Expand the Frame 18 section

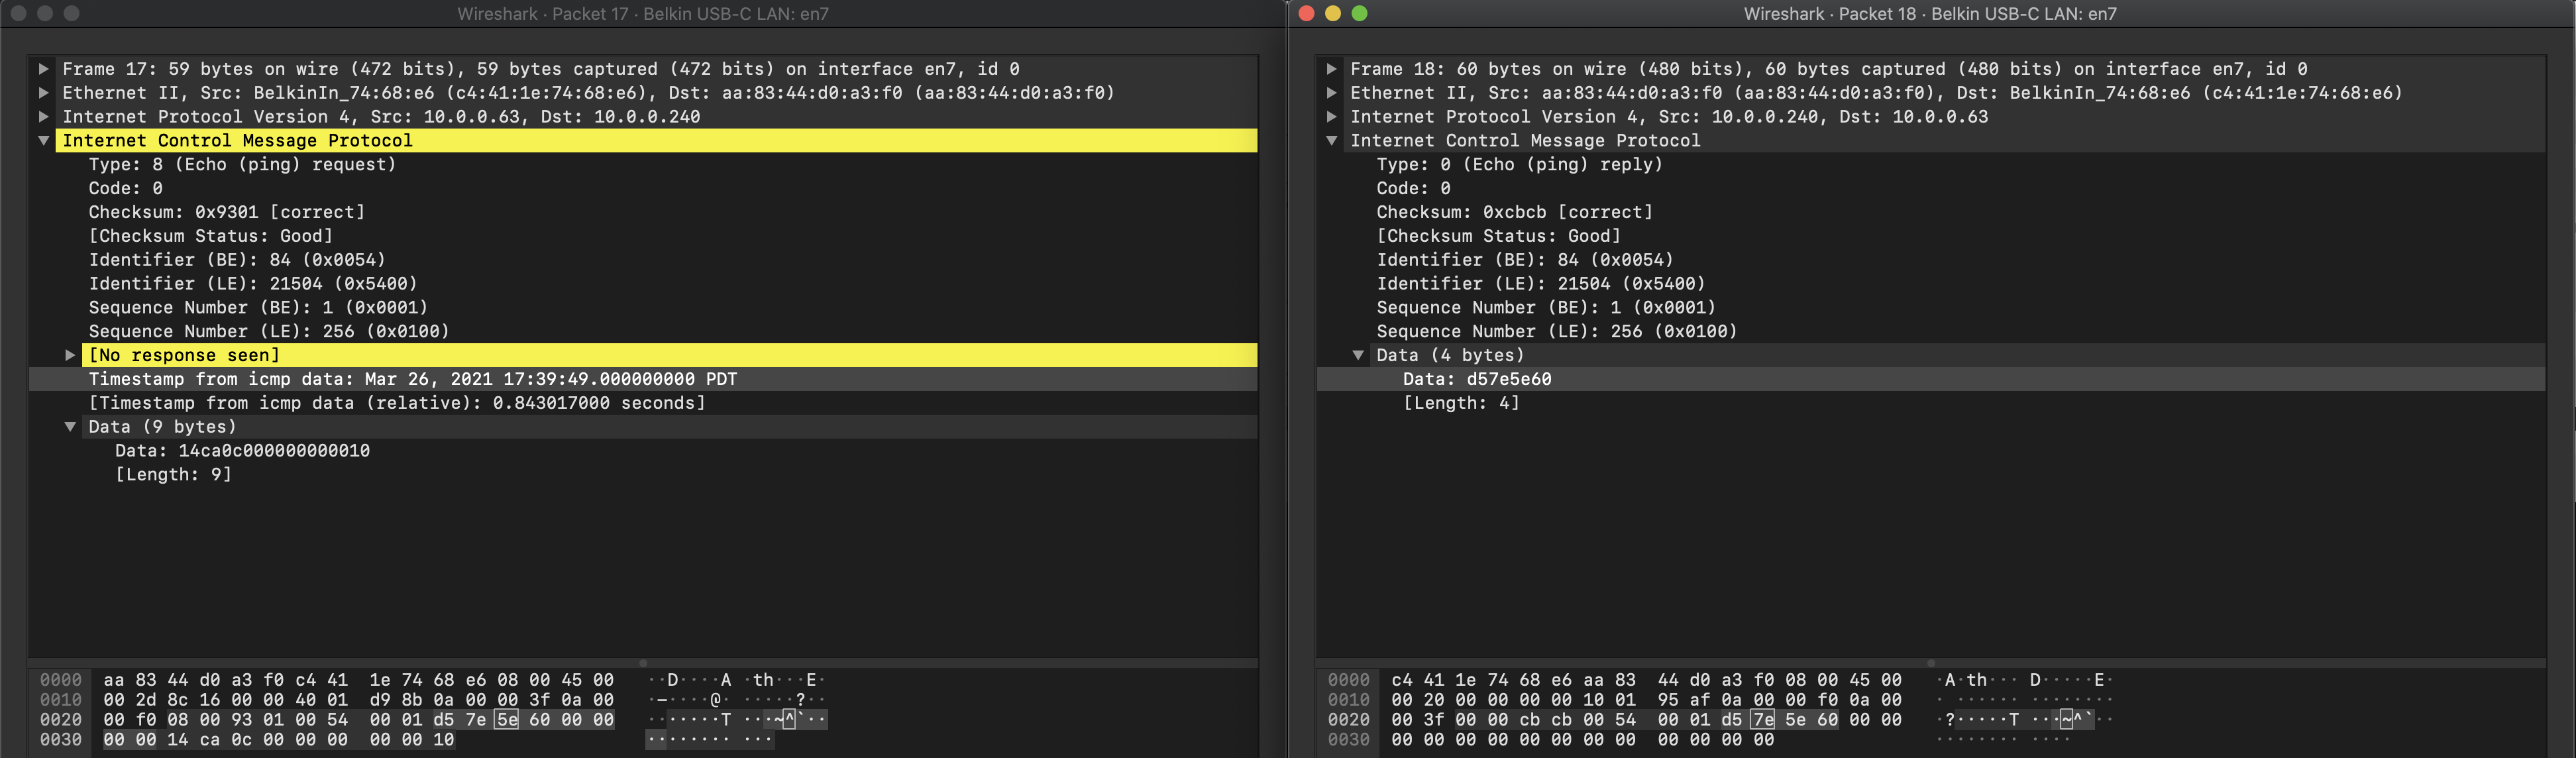(x=1331, y=68)
